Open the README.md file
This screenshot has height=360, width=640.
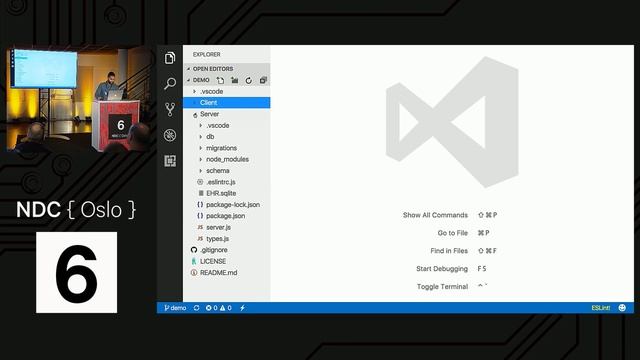tap(227, 273)
